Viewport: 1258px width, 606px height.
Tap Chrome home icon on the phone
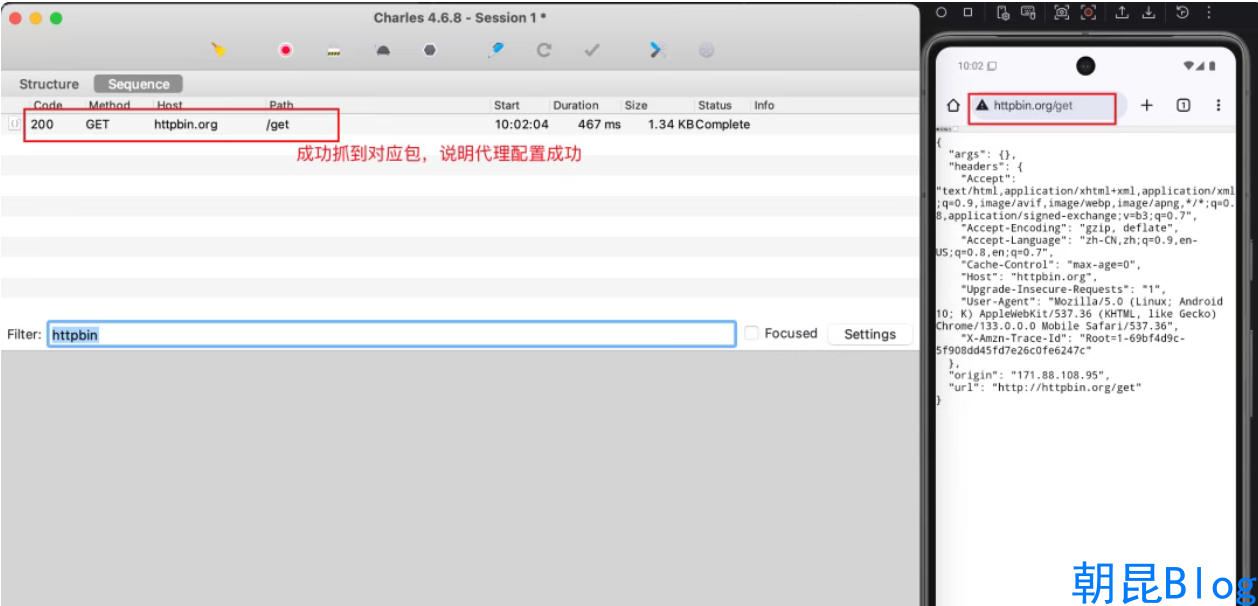953,105
